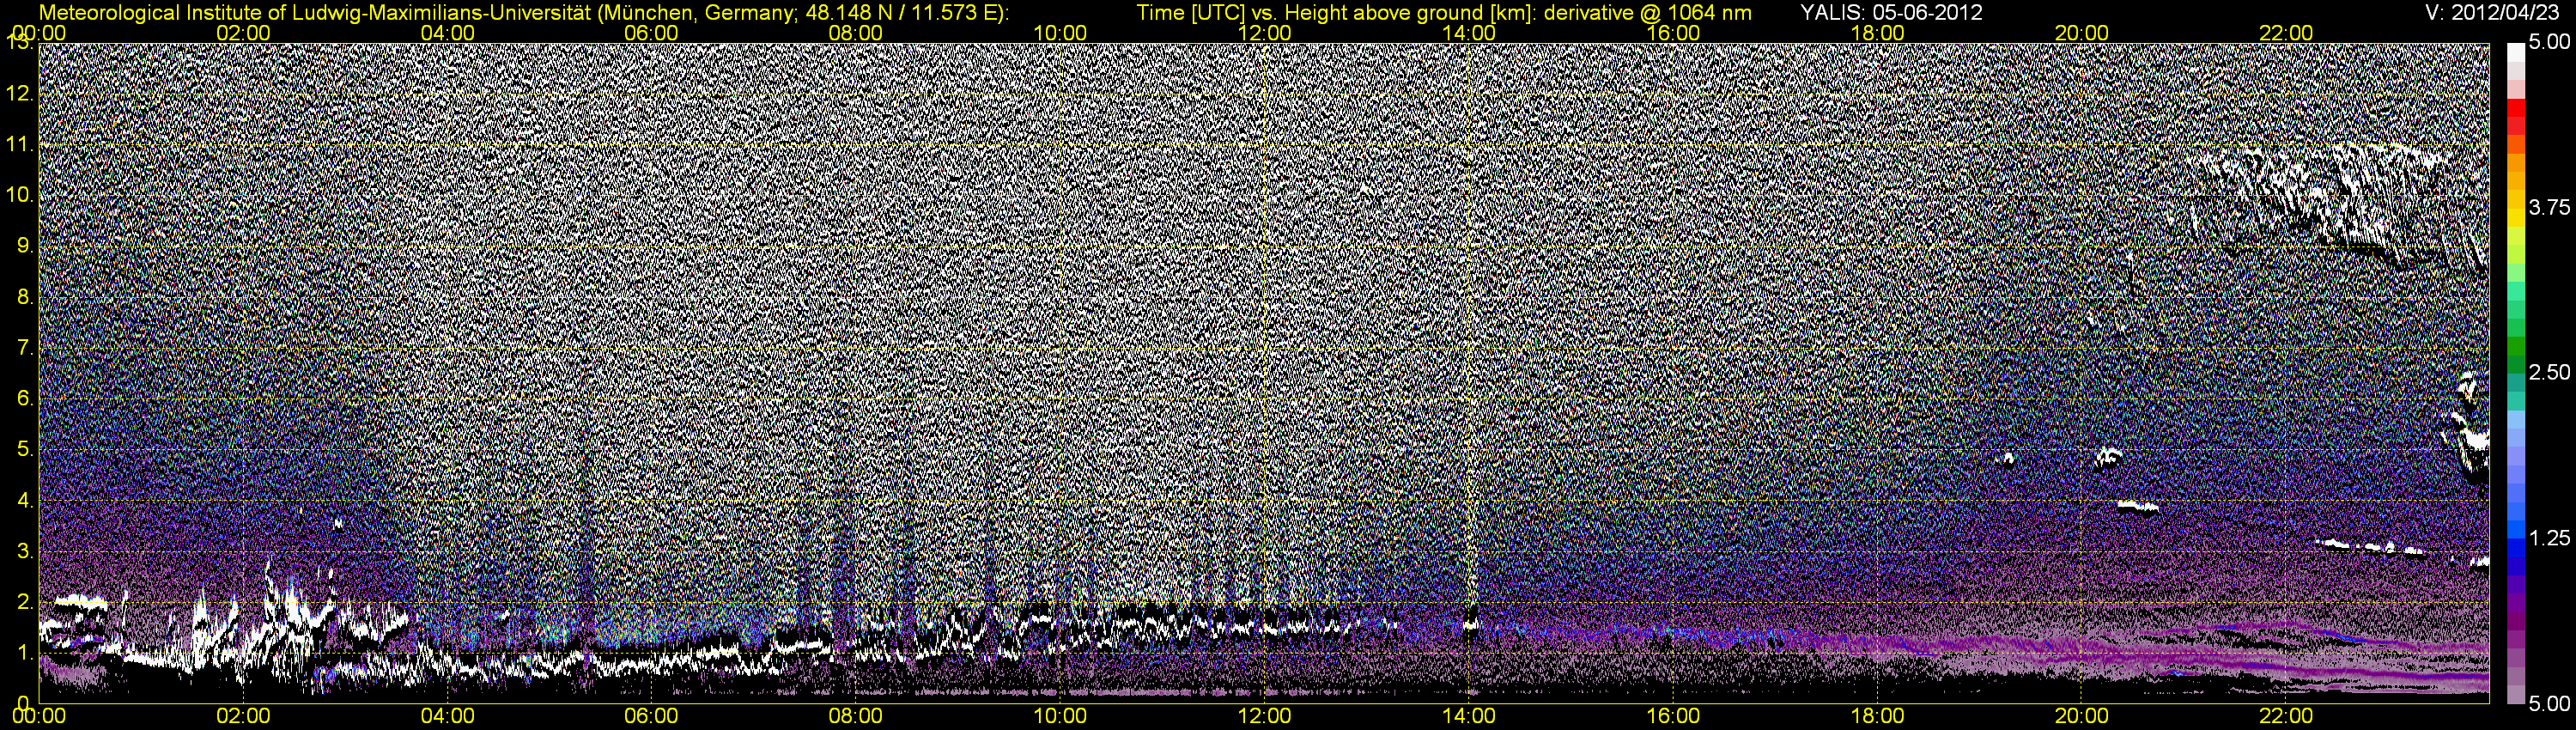2576x730 pixels.
Task: Click the 12:00 label on upper time axis
Action: (x=1264, y=33)
